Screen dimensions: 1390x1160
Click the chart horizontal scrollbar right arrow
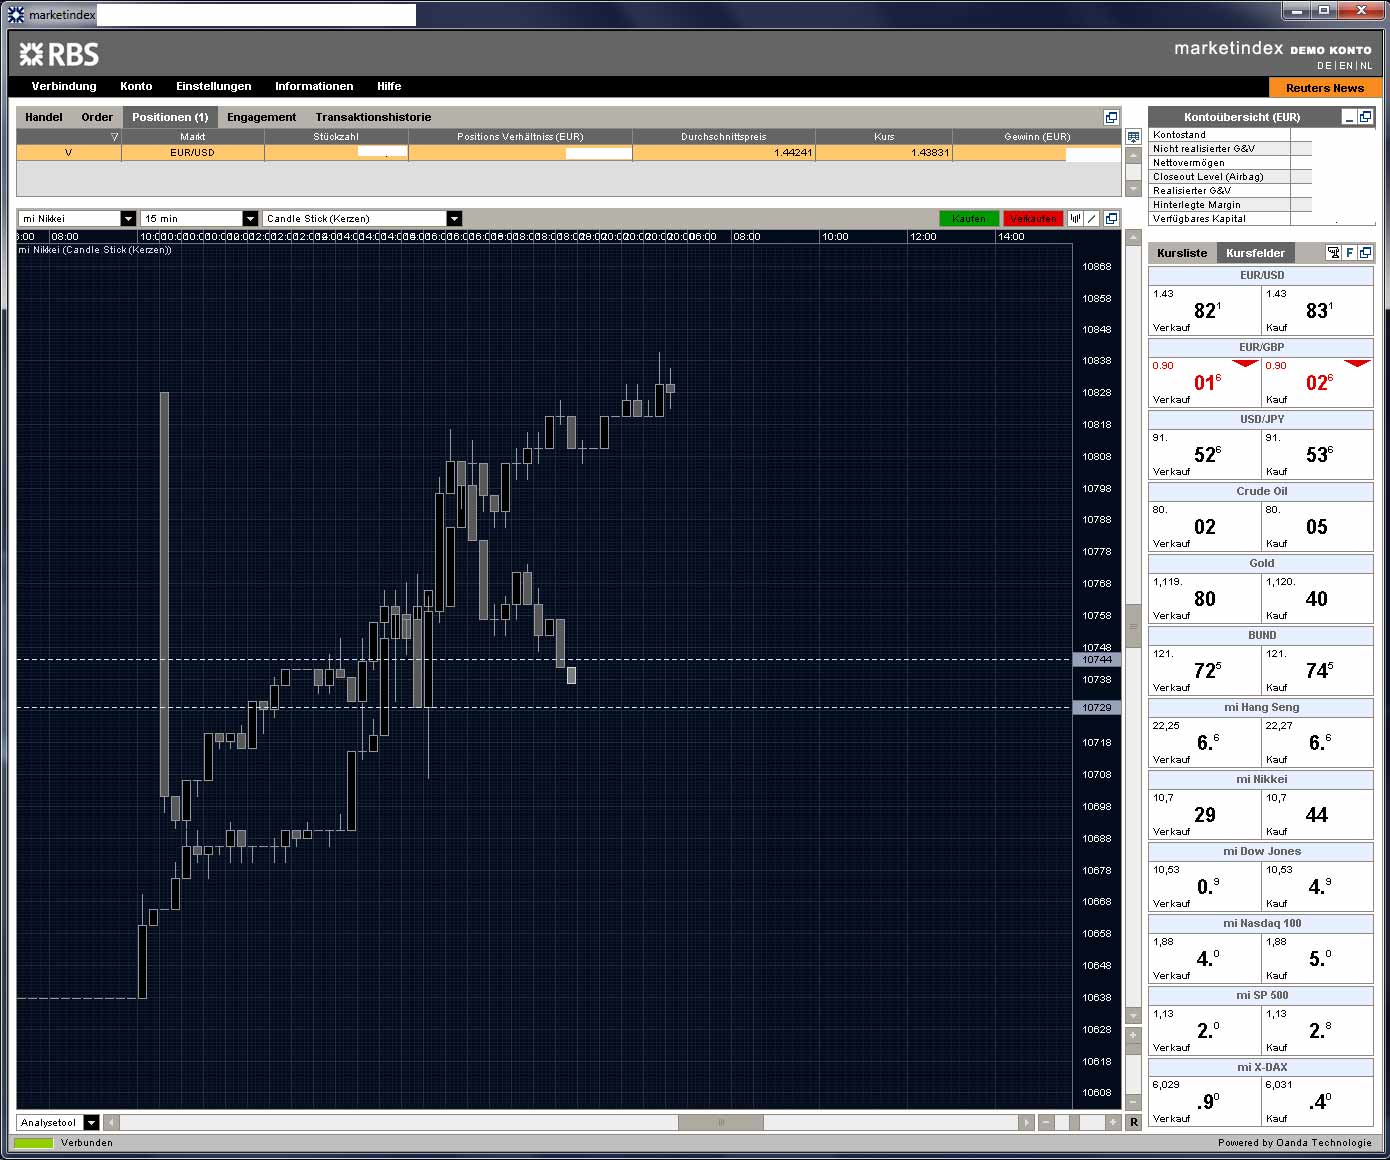[x=1026, y=1123]
